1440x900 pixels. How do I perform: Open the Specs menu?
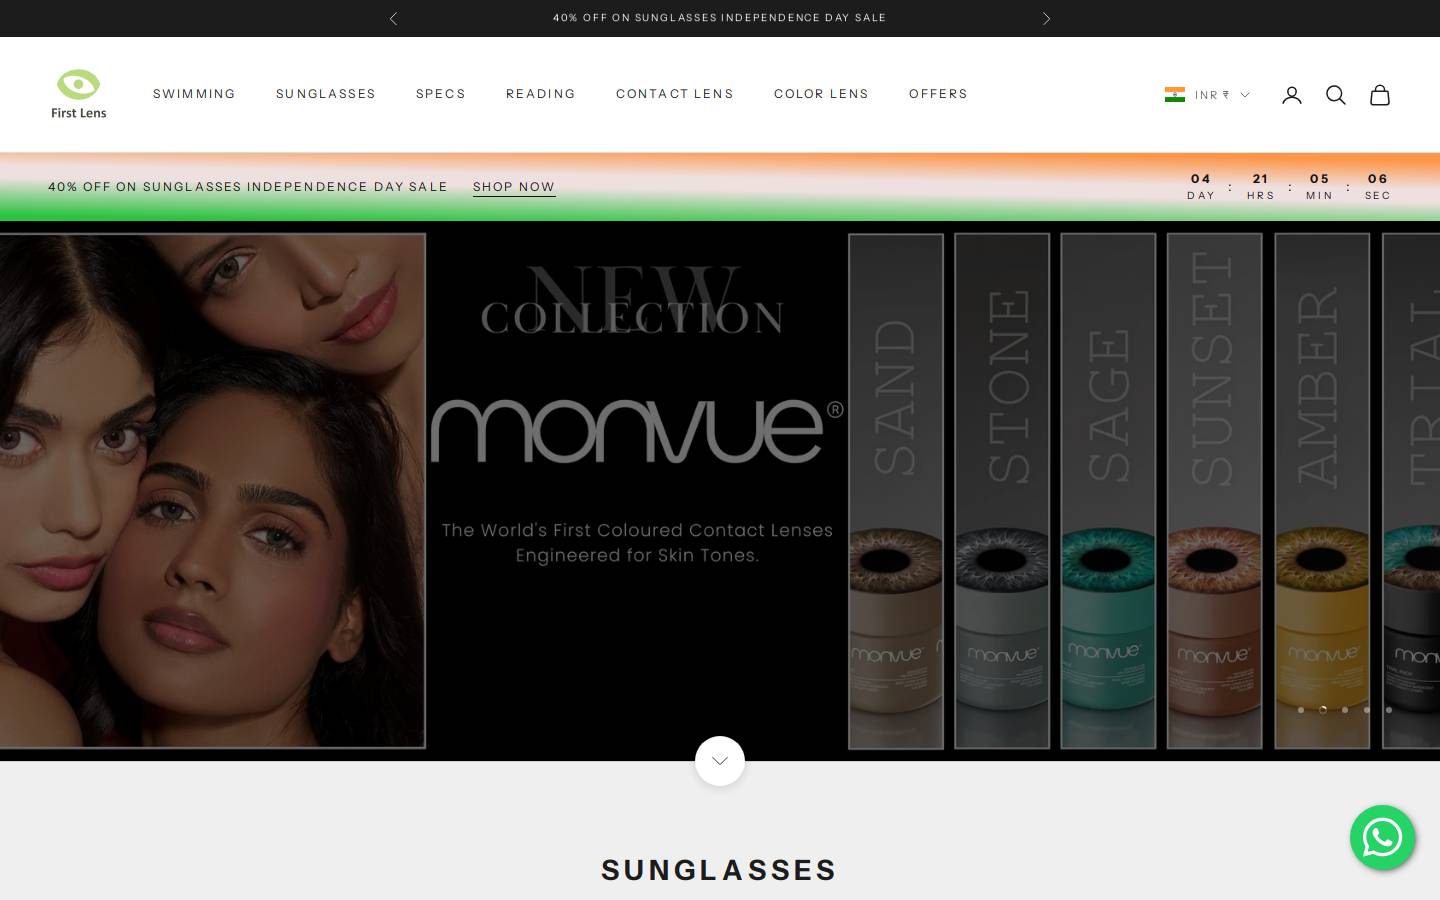tap(441, 94)
